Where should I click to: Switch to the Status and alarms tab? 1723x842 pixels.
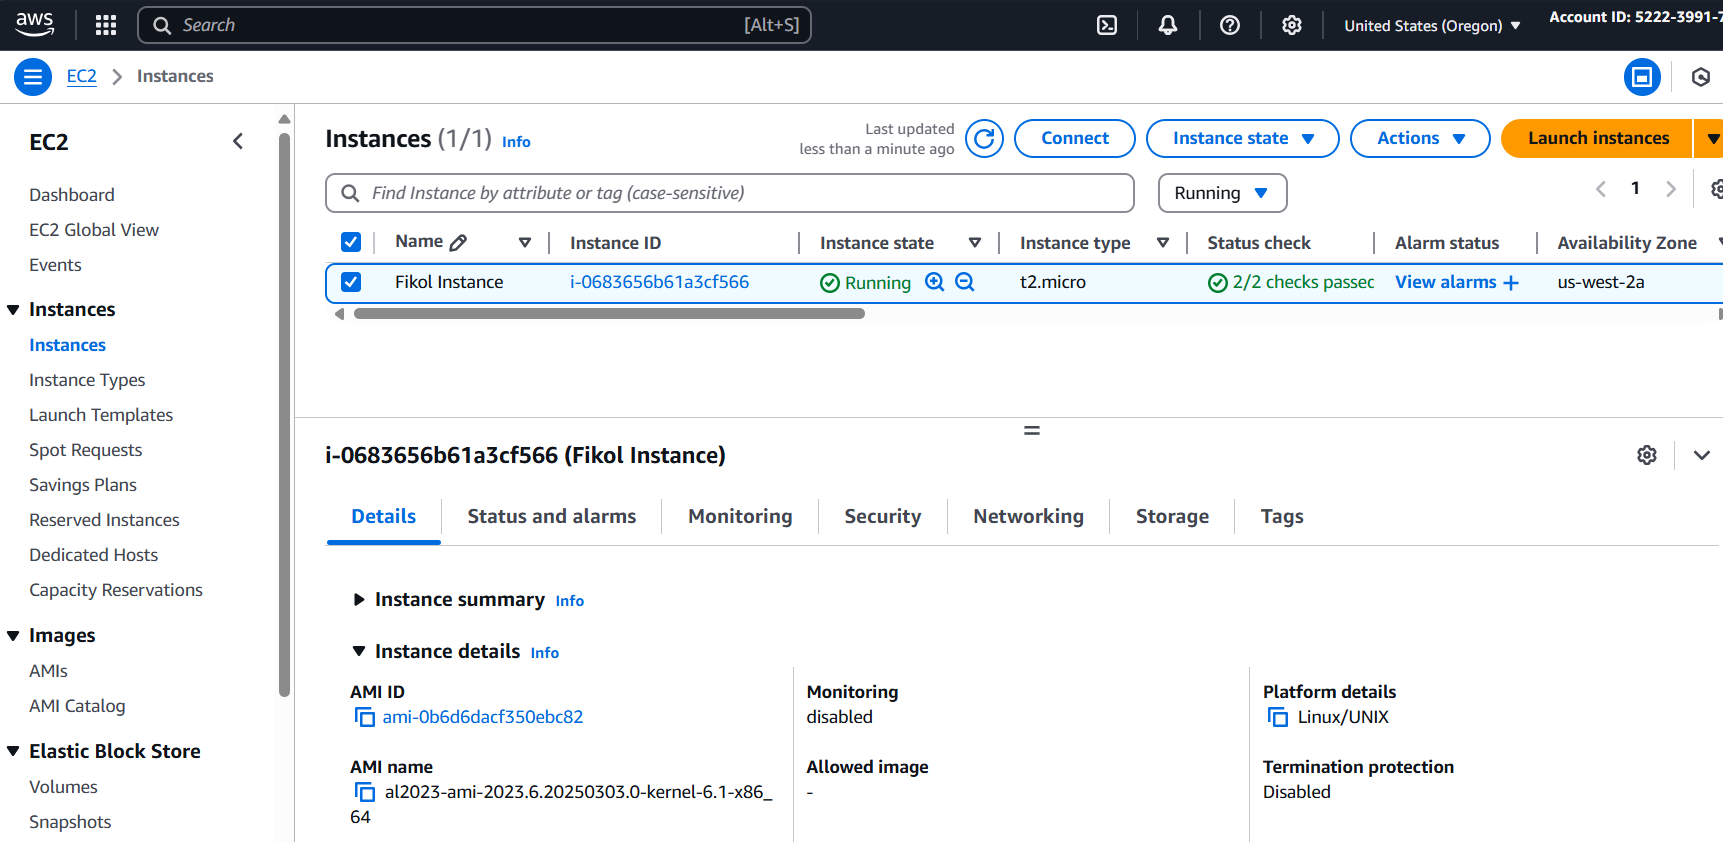tap(552, 516)
